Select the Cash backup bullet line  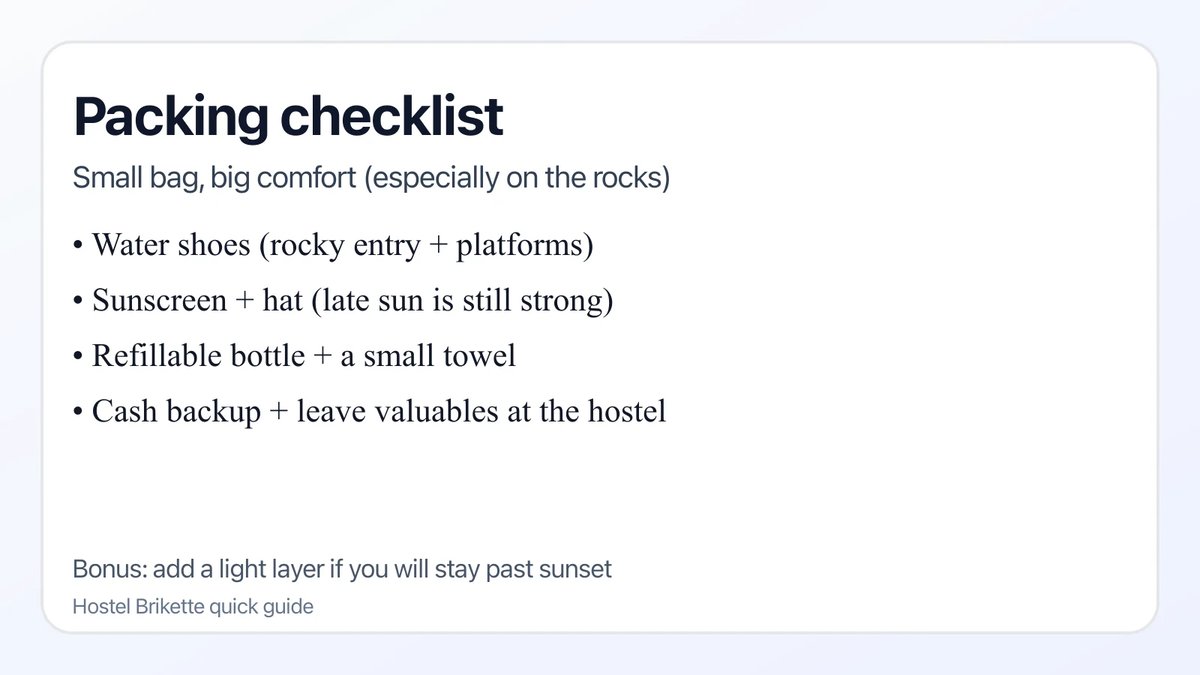[379, 411]
